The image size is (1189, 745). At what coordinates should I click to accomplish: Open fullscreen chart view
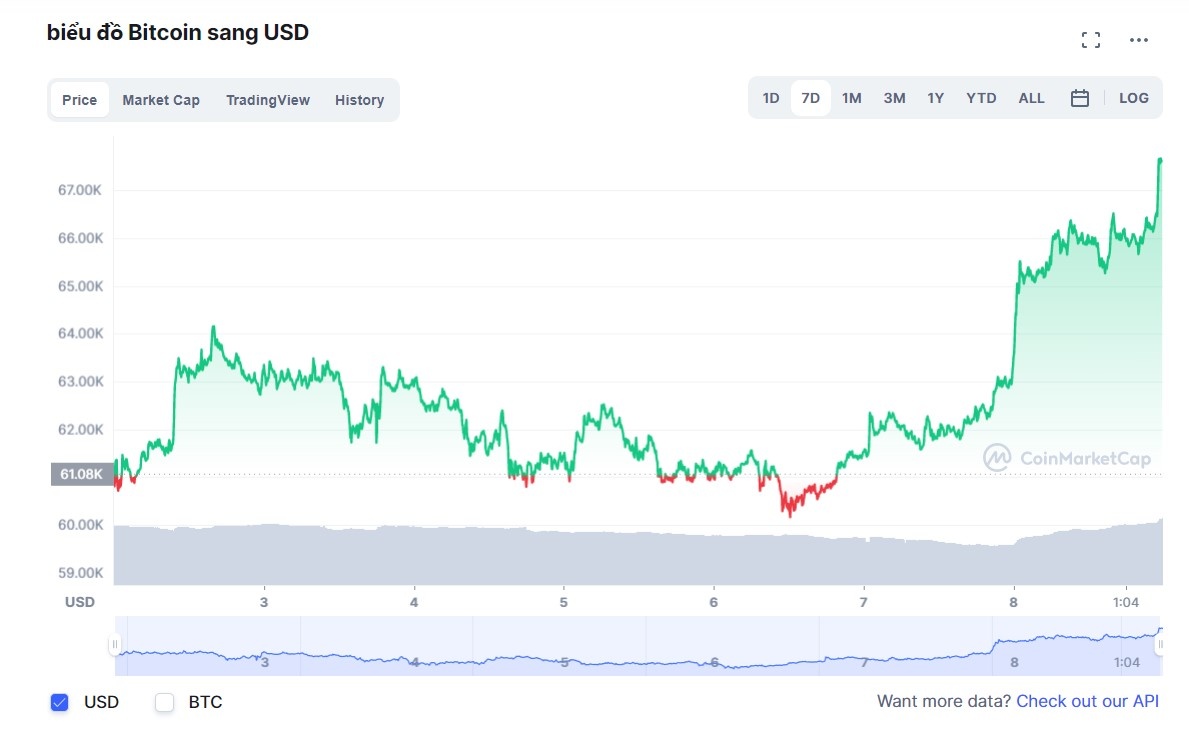click(1091, 40)
